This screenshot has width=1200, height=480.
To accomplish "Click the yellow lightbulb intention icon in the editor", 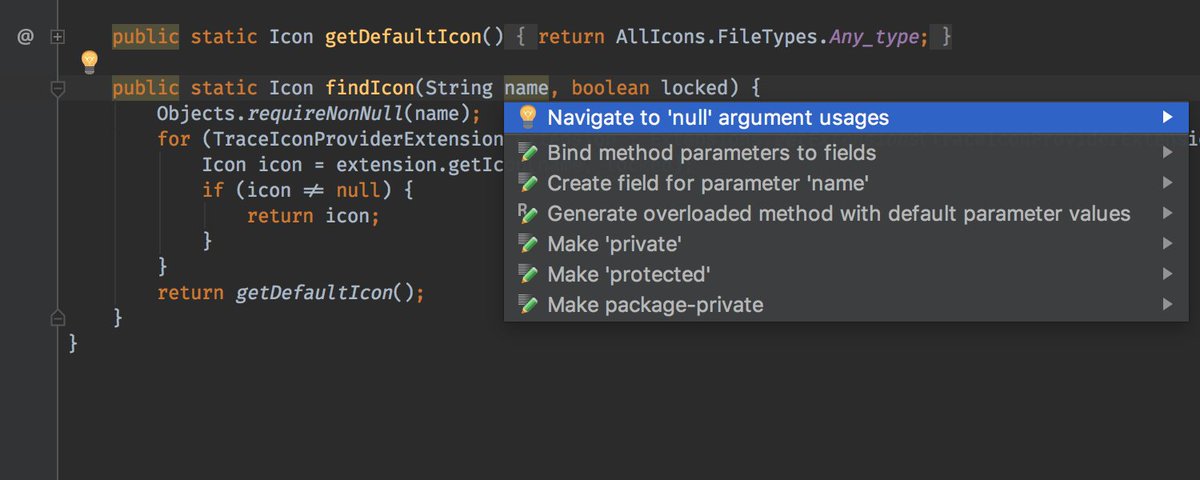I will point(89,61).
